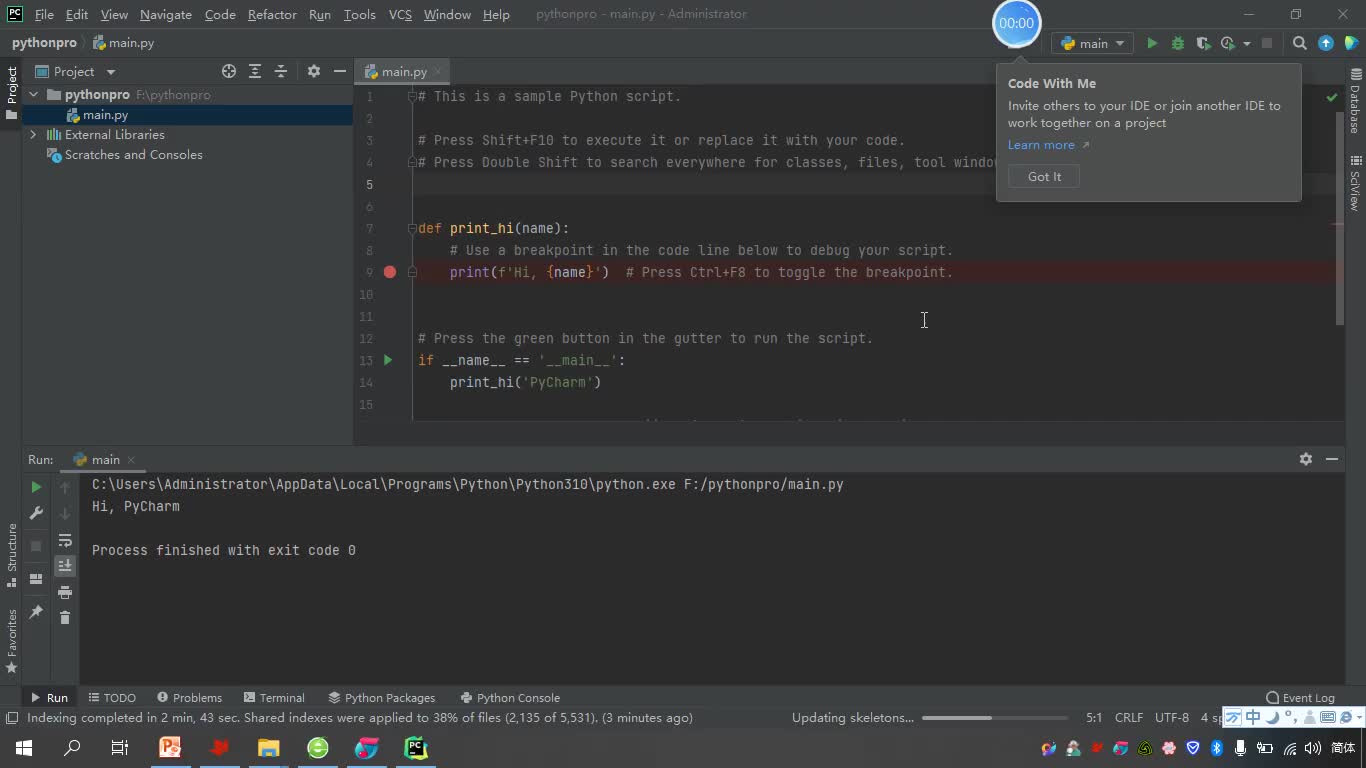
Task: Click the CRLF line separator in status bar
Action: pyautogui.click(x=1129, y=718)
